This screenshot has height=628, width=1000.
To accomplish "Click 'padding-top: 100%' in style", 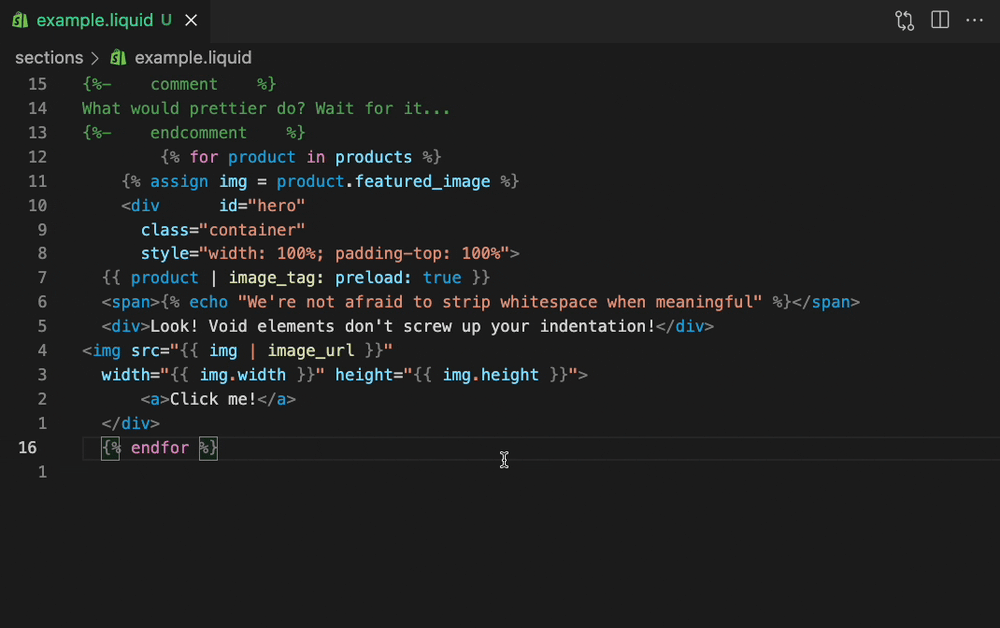I will (x=418, y=254).
